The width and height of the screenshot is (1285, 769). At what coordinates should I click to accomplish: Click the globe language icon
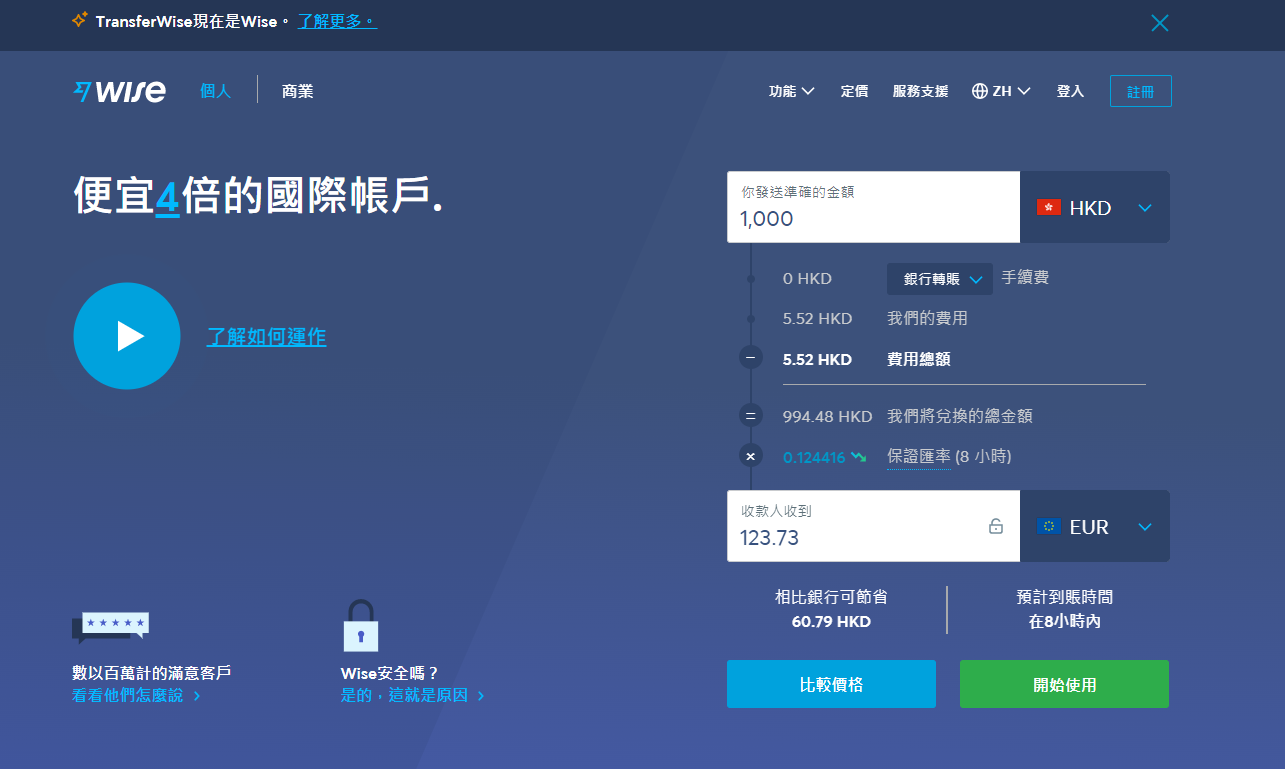tap(979, 91)
